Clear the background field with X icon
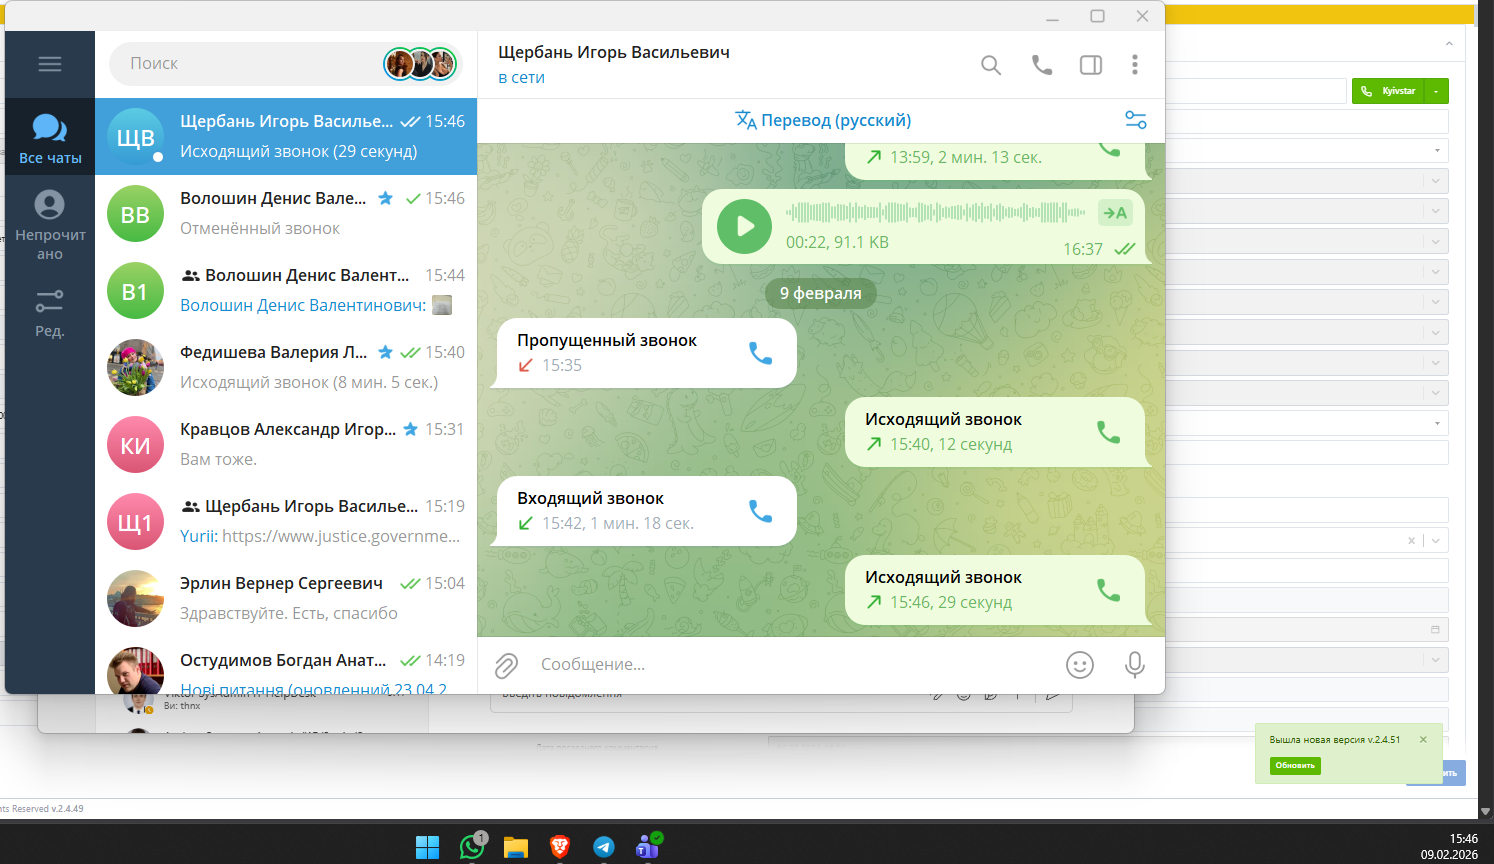Viewport: 1494px width, 864px height. point(1411,541)
